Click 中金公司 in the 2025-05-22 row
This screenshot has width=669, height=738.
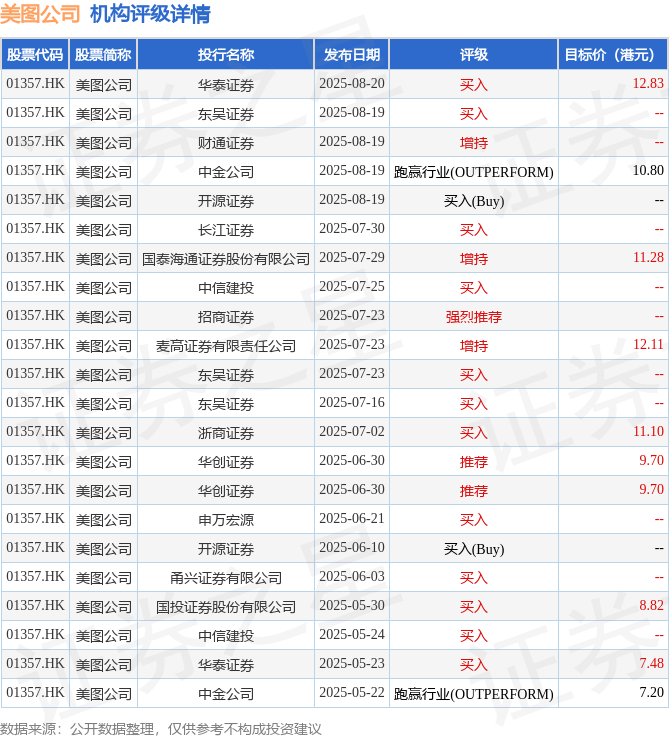pyautogui.click(x=226, y=694)
